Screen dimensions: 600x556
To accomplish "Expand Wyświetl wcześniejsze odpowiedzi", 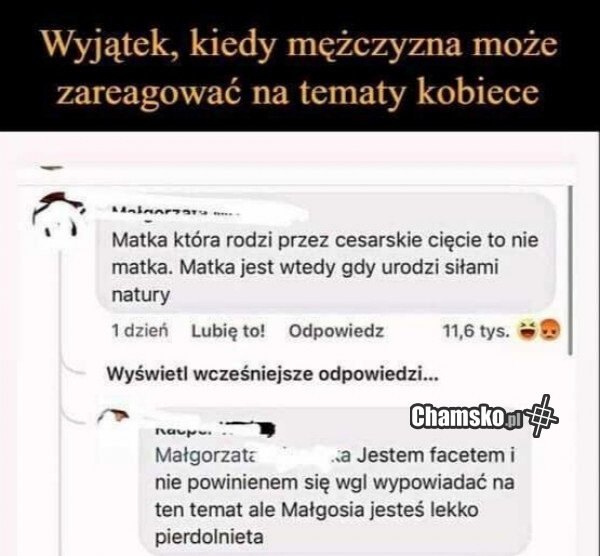I will click(272, 374).
